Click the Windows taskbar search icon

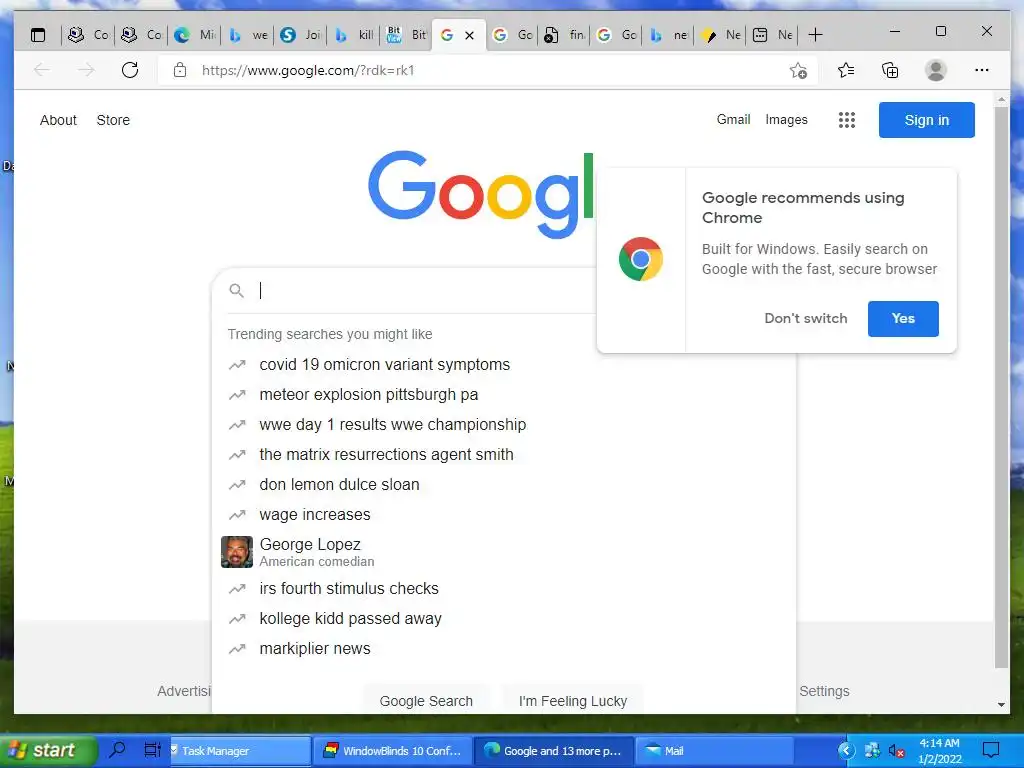pos(118,750)
